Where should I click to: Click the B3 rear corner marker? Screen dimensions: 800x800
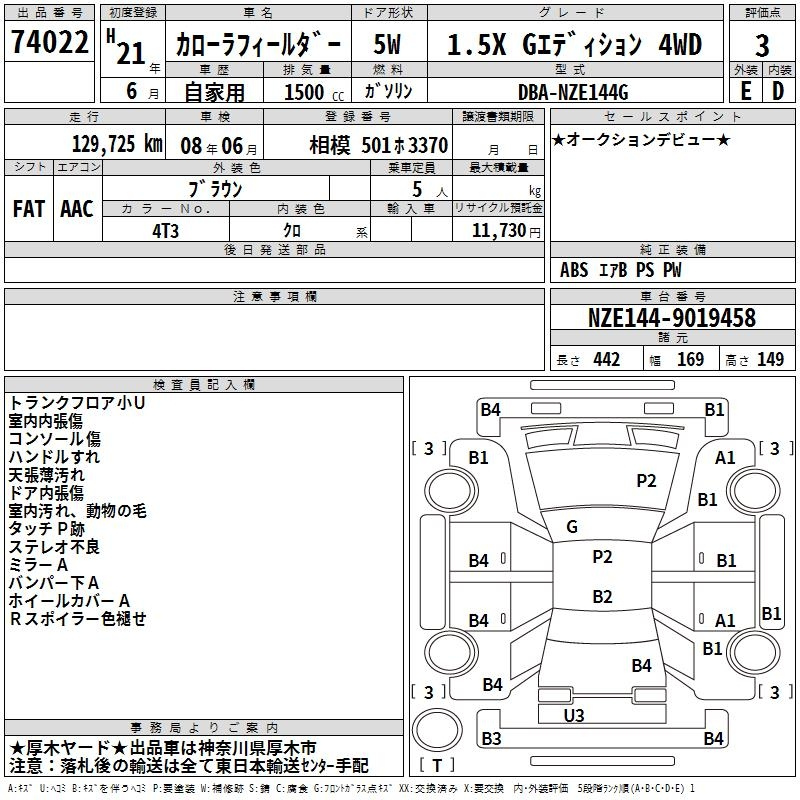click(x=491, y=739)
